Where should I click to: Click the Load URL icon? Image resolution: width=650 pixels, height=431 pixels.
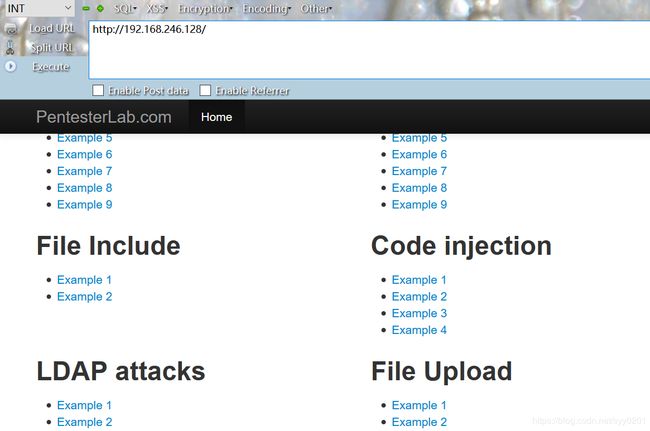pyautogui.click(x=10, y=29)
